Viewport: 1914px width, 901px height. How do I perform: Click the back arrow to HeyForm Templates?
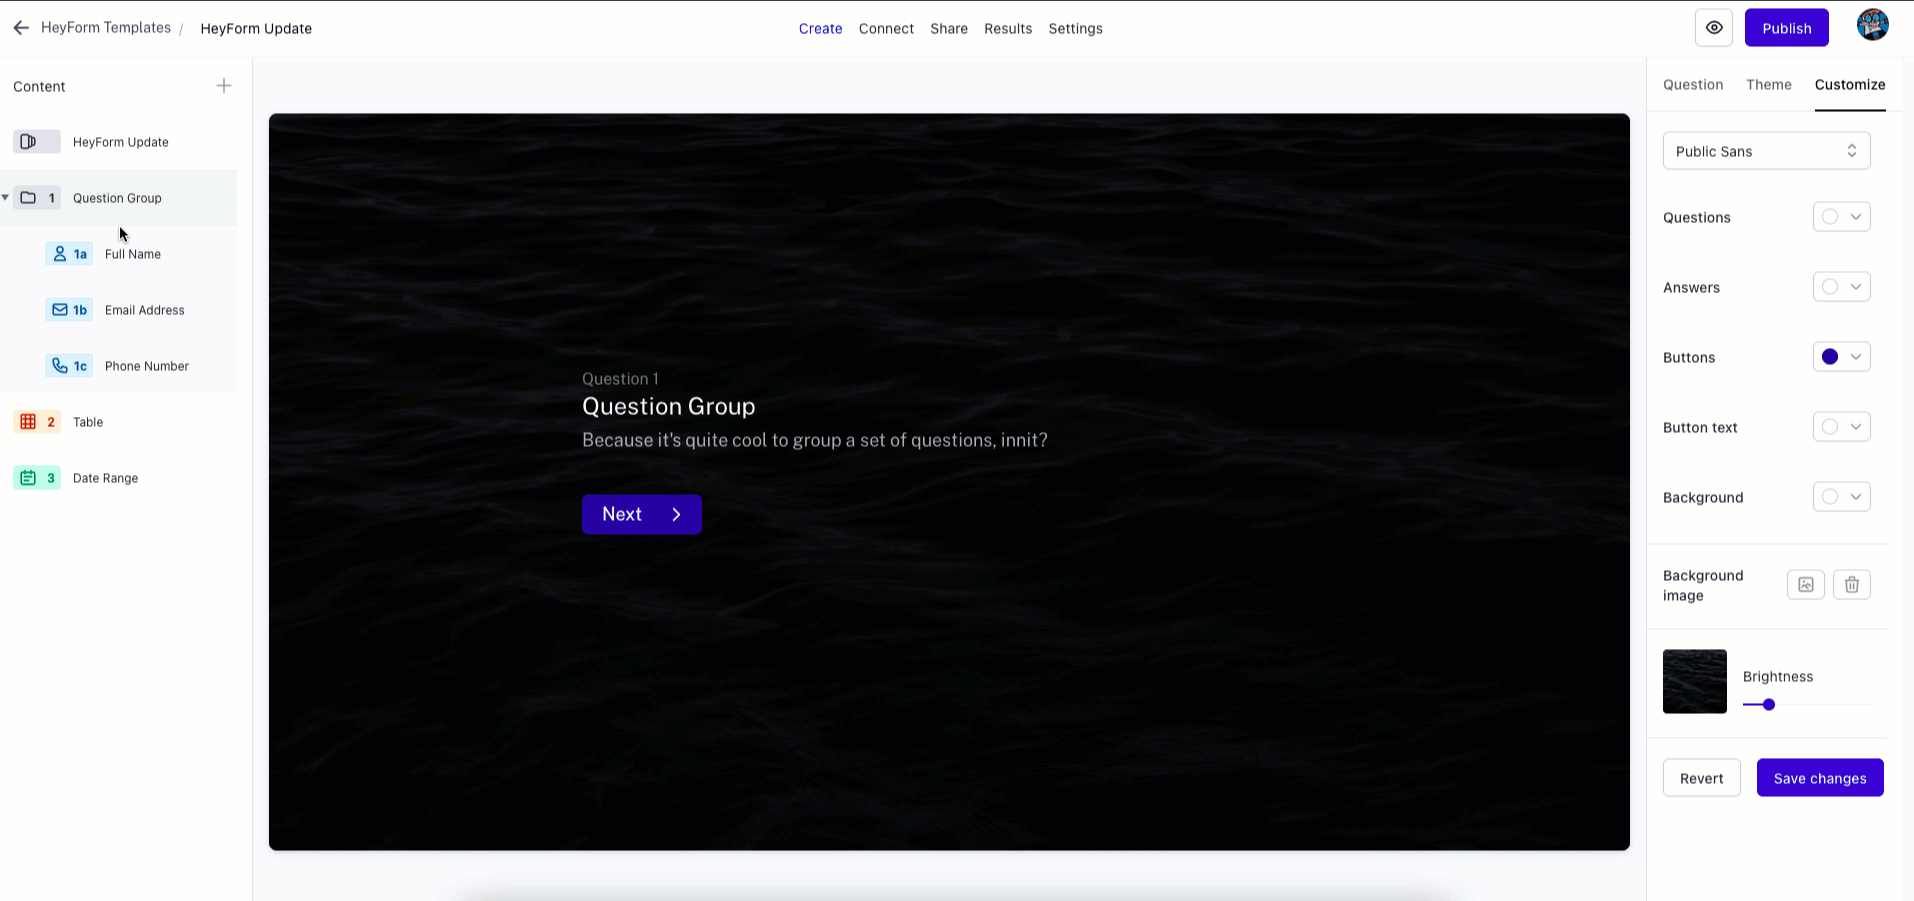click(21, 28)
